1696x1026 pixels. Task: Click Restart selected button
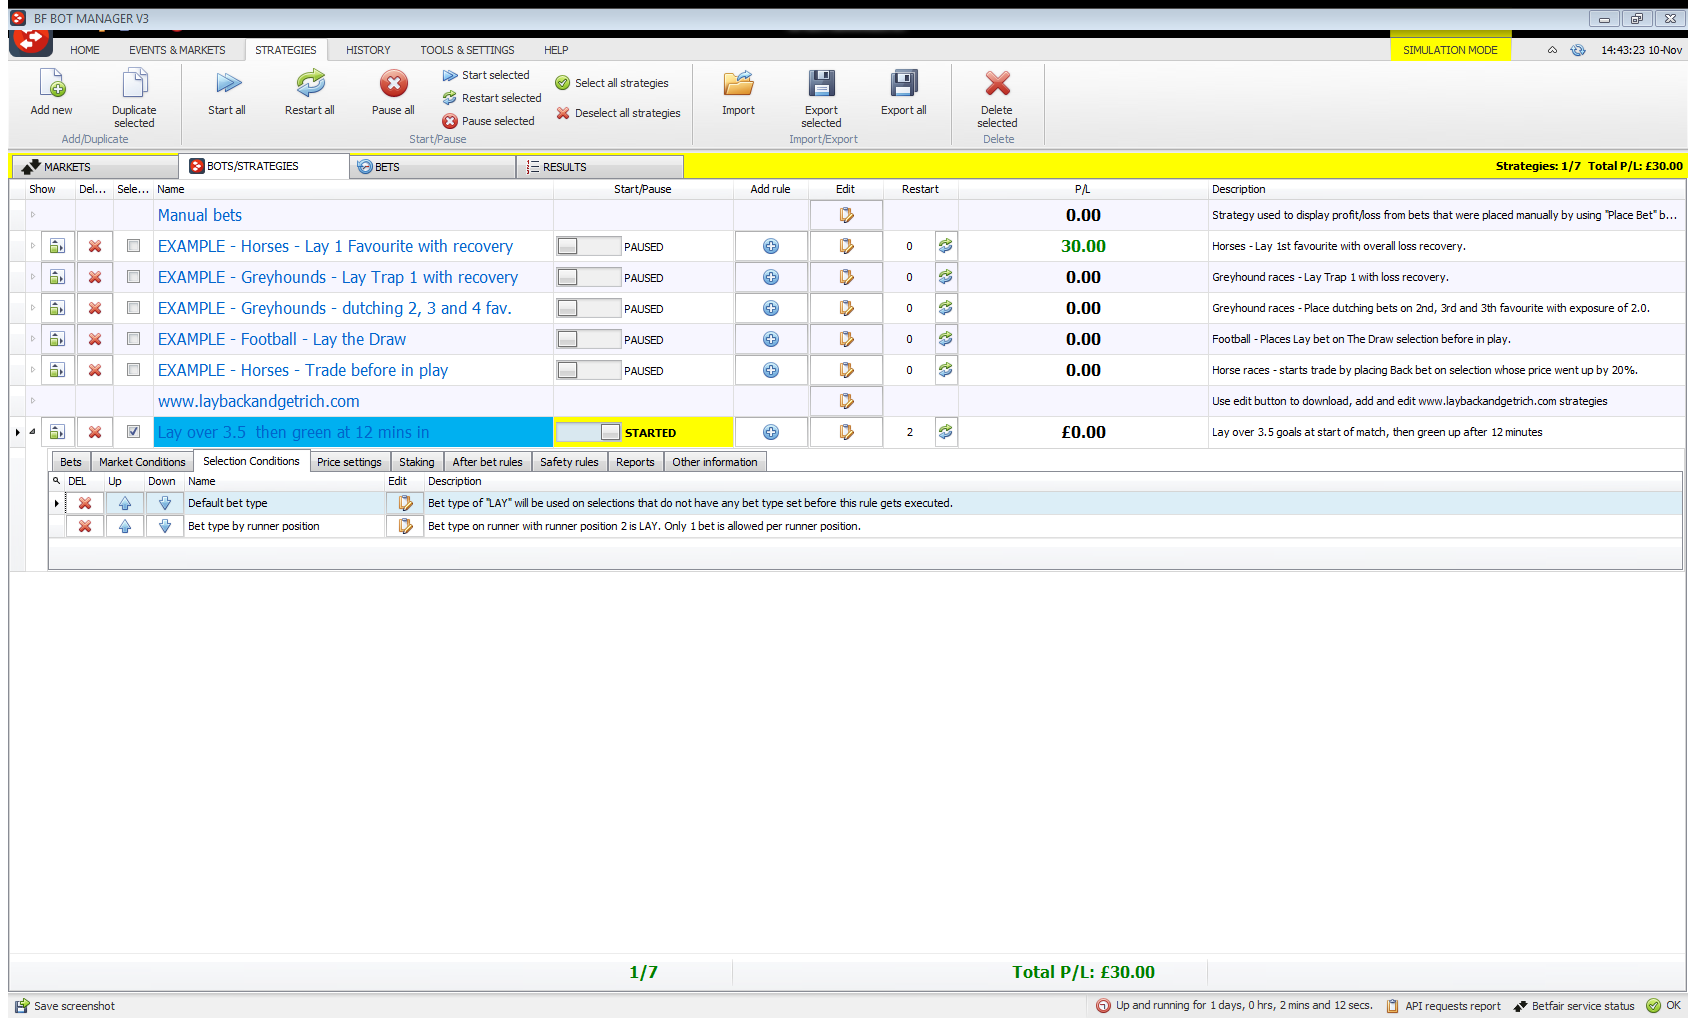(x=491, y=98)
